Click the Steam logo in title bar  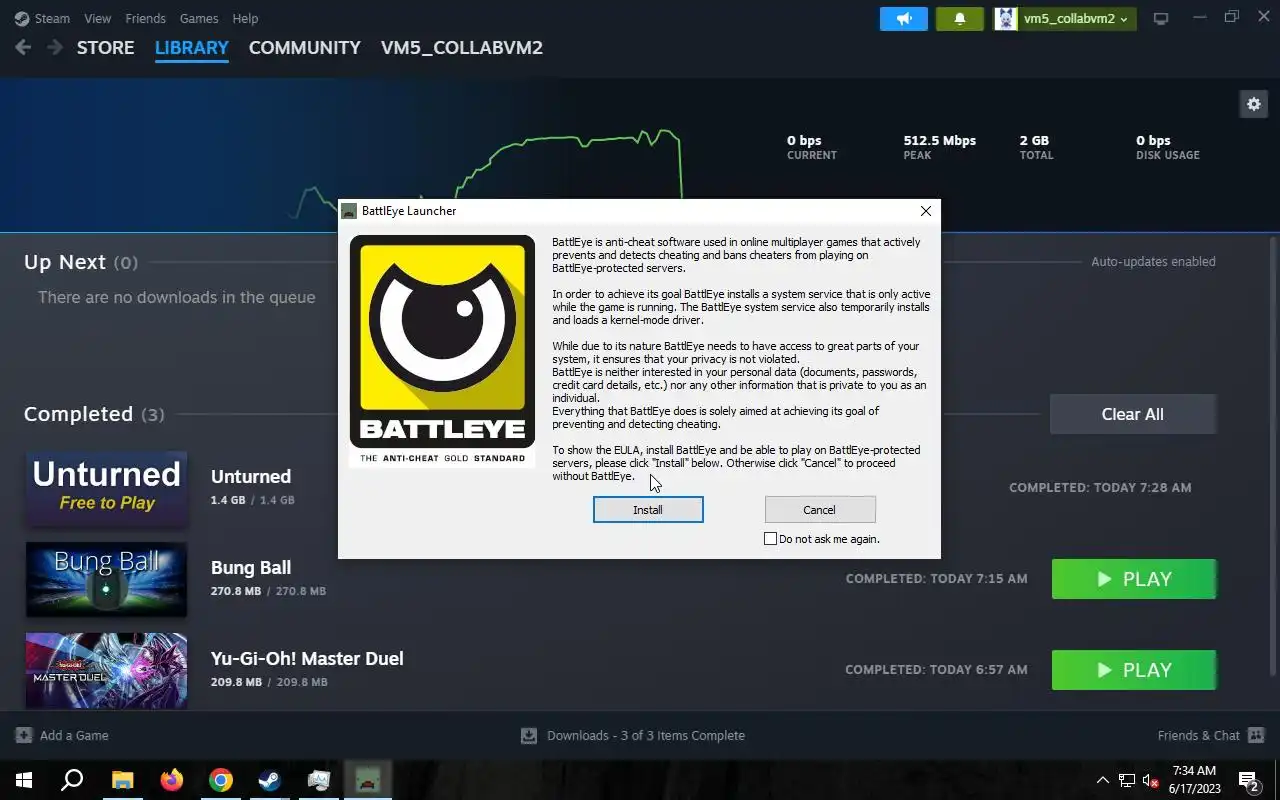tap(22, 18)
